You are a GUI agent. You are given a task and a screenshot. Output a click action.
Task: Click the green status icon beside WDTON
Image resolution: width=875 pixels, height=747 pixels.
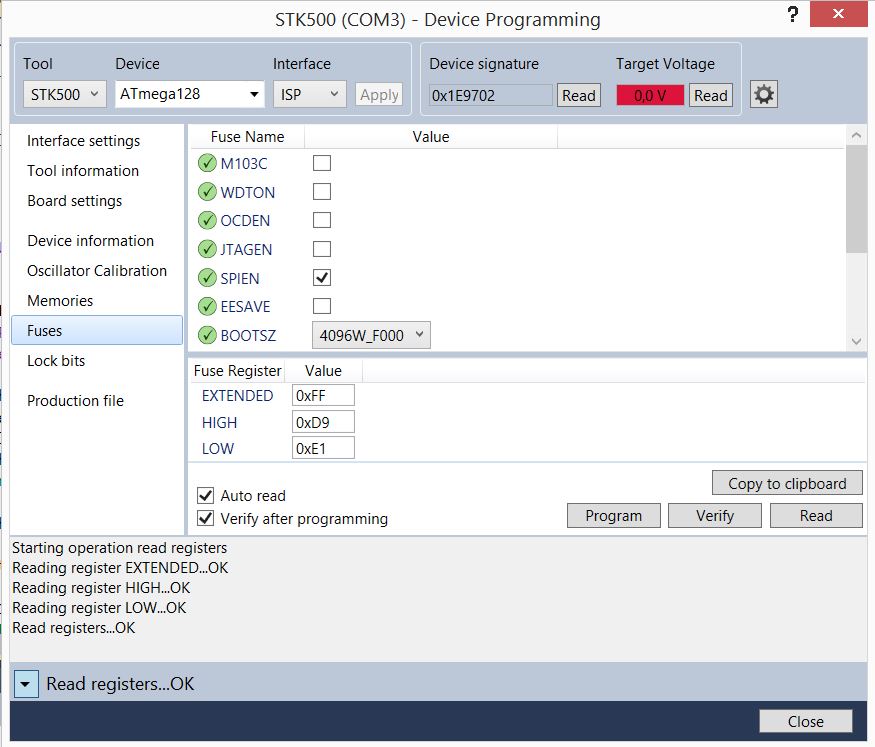click(207, 191)
